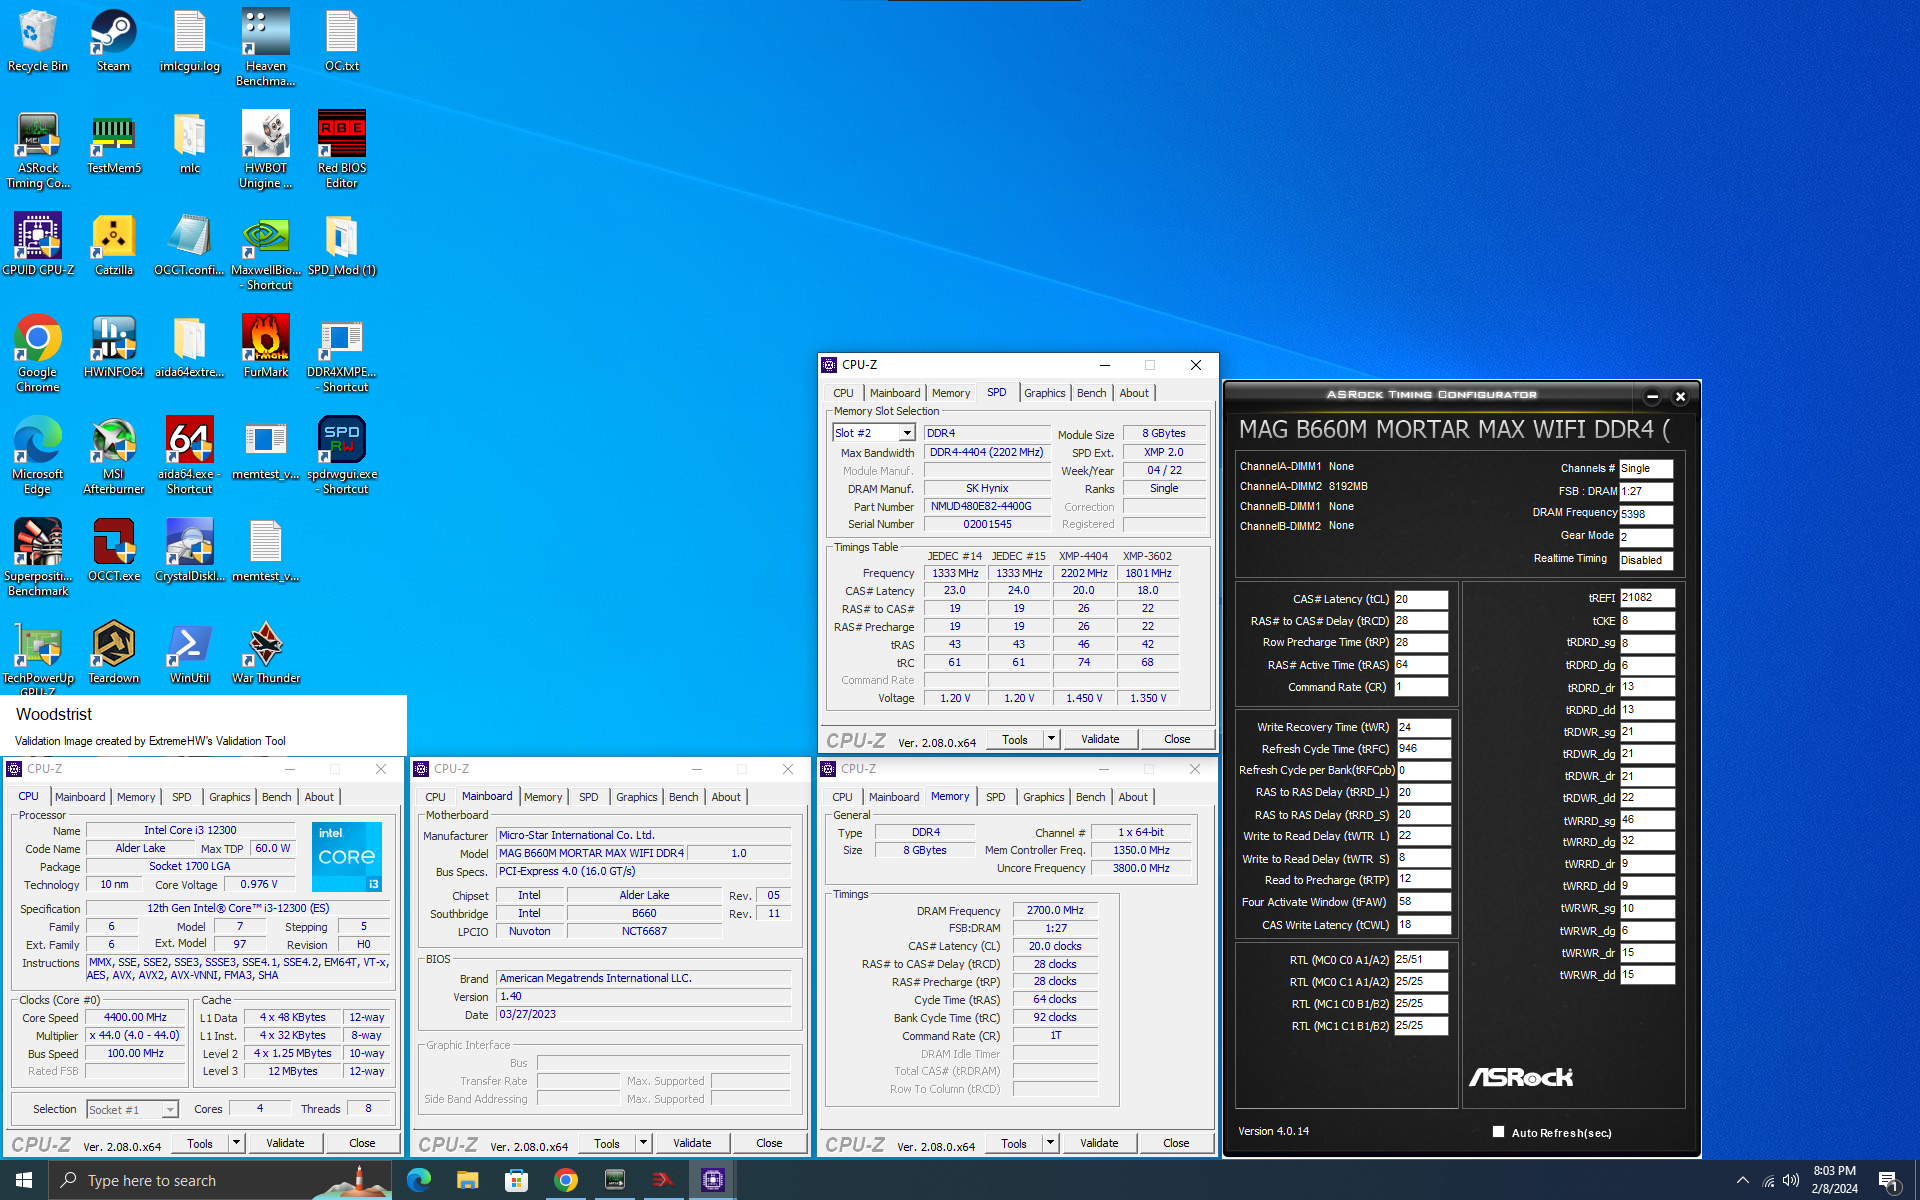Click Close button in Memory window
The width and height of the screenshot is (1920, 1200).
[x=1176, y=1143]
